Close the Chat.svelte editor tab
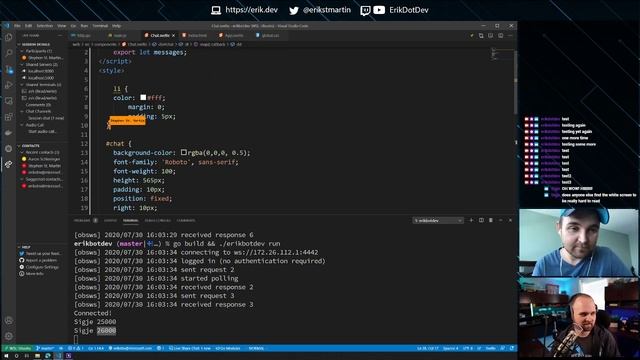This screenshot has width=640, height=360. point(173,36)
